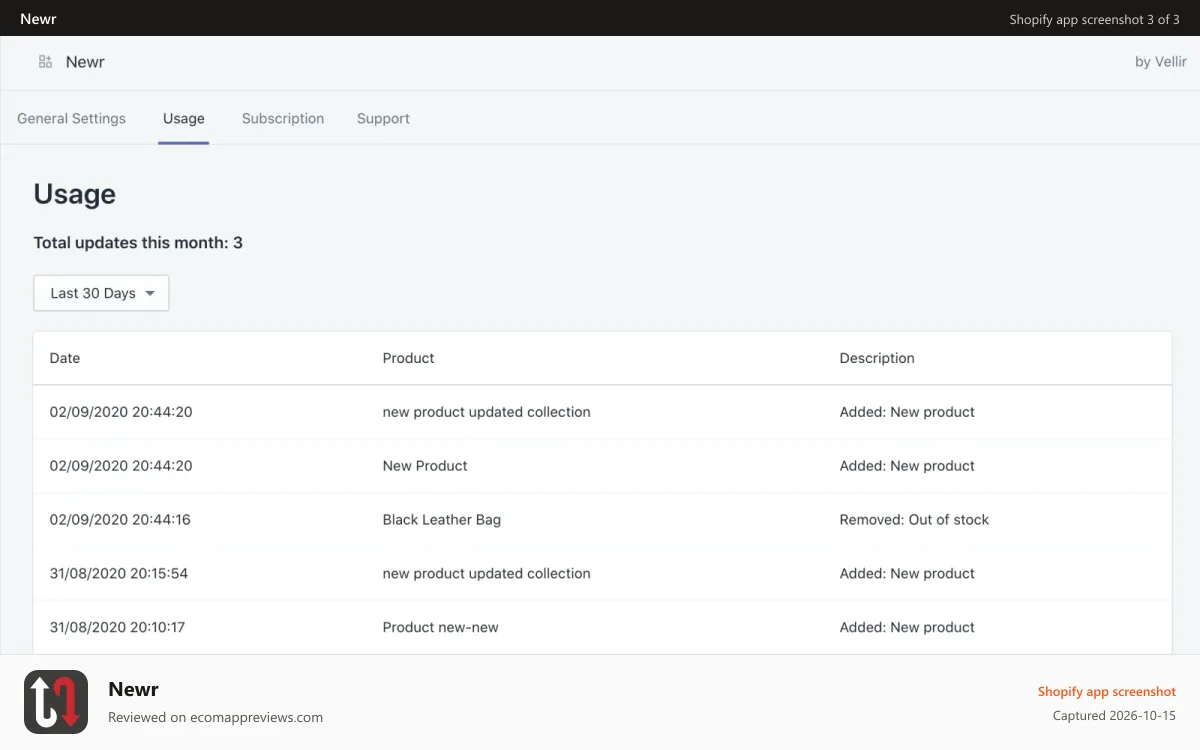This screenshot has width=1200, height=750.
Task: Expand the Last 30 Days dropdown
Action: tap(101, 293)
